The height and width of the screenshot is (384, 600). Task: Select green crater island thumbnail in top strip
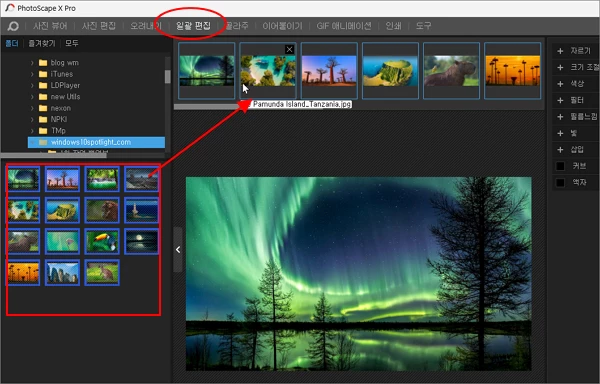click(x=390, y=71)
